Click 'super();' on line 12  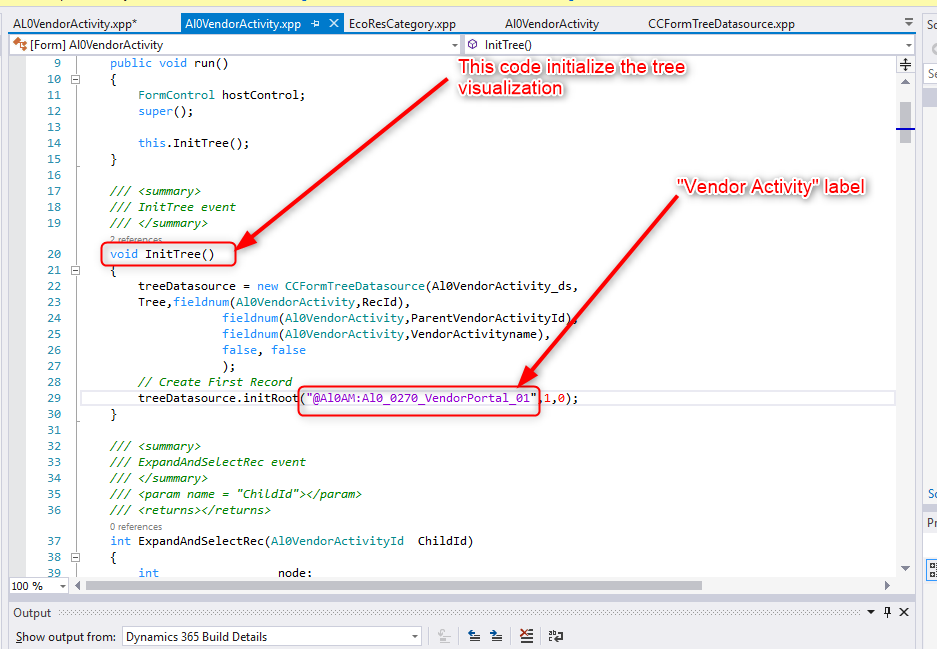(x=166, y=111)
